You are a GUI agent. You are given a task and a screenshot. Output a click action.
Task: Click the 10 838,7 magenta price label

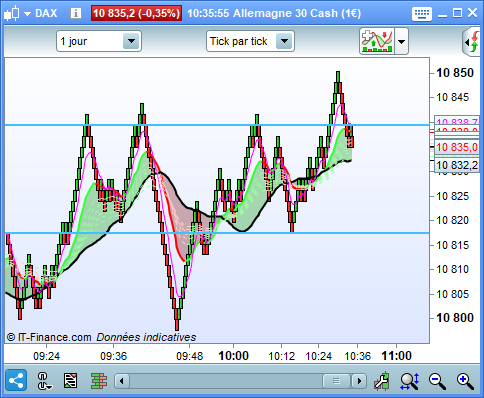click(x=457, y=121)
